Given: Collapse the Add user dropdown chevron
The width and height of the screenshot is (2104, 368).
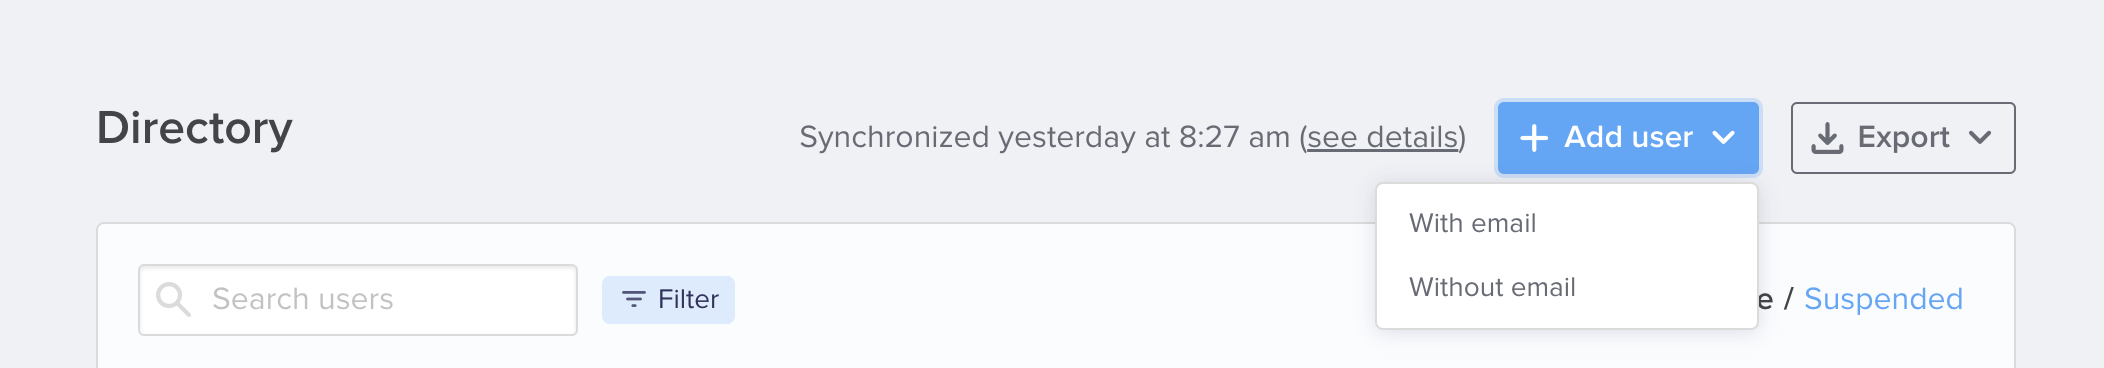Looking at the screenshot, I should coord(1723,137).
